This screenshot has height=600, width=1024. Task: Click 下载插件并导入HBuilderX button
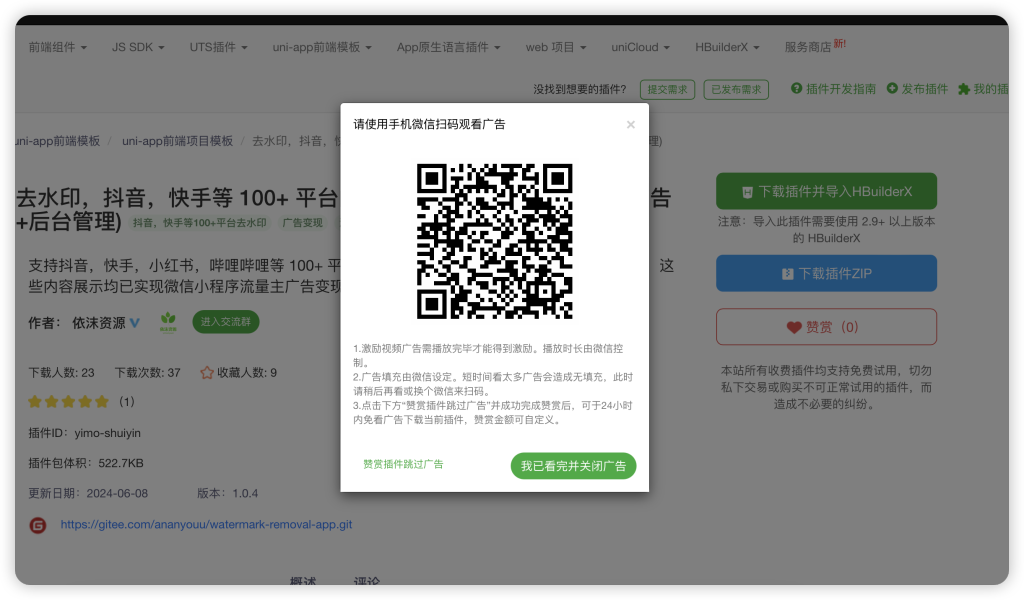click(x=826, y=191)
